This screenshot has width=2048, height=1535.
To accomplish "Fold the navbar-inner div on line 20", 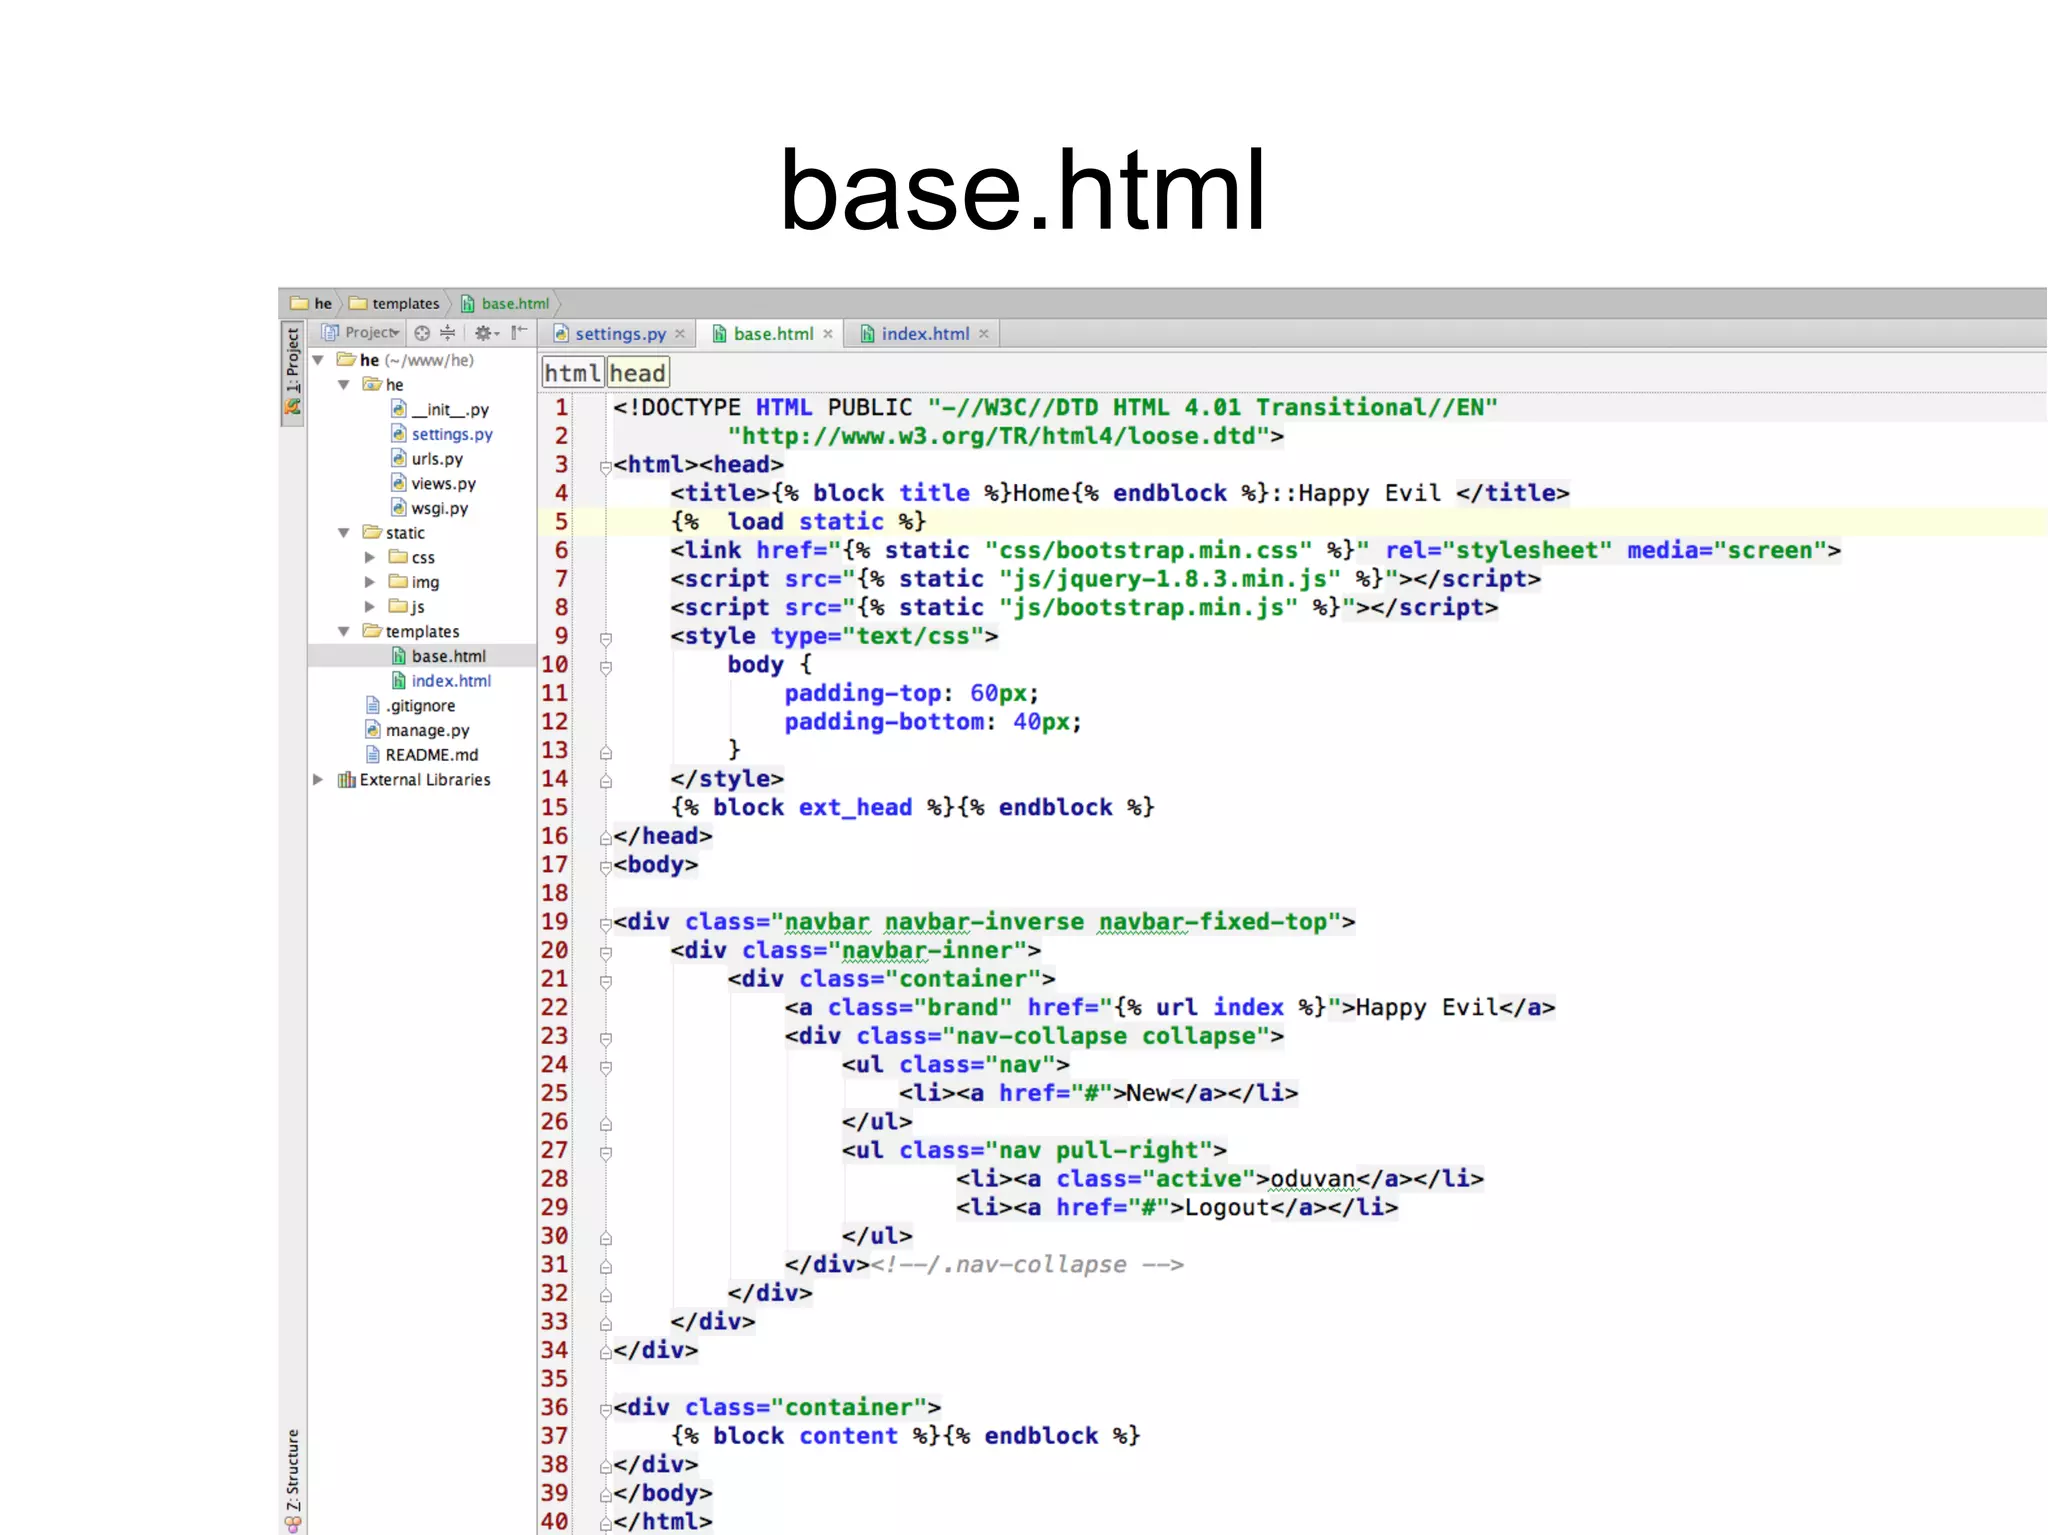I will pos(606,953).
